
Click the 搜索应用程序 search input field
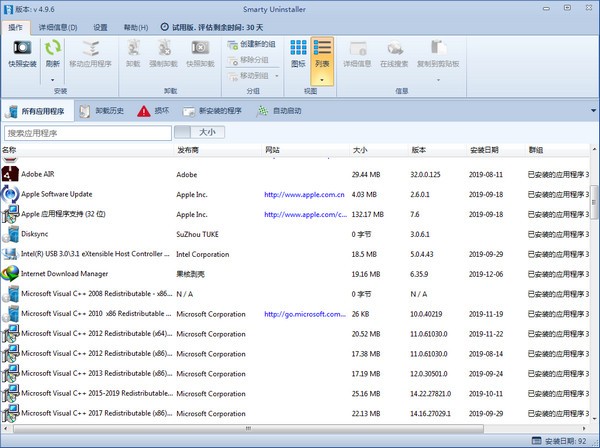click(x=88, y=133)
